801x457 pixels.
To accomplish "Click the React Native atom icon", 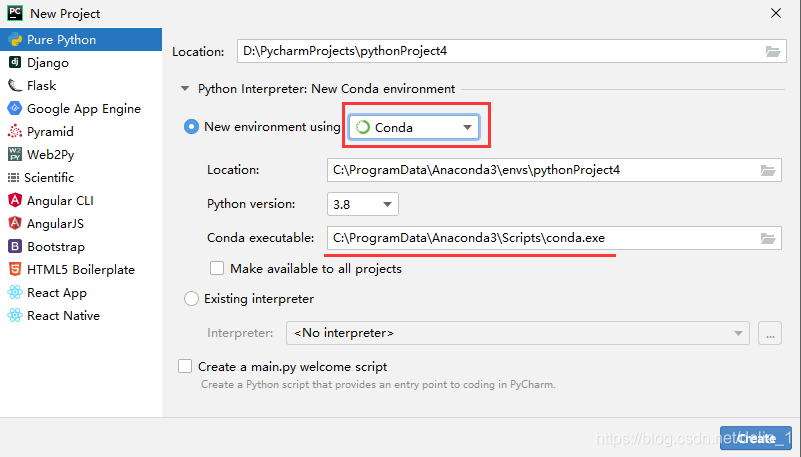I will (15, 315).
